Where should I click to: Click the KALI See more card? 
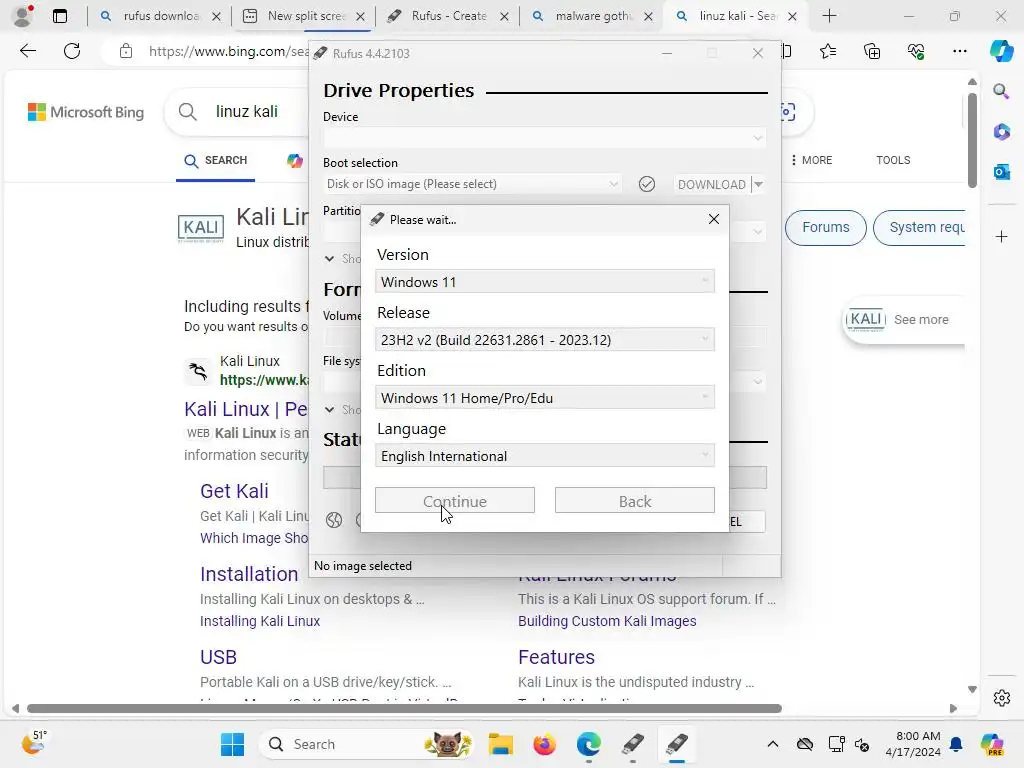coord(903,319)
